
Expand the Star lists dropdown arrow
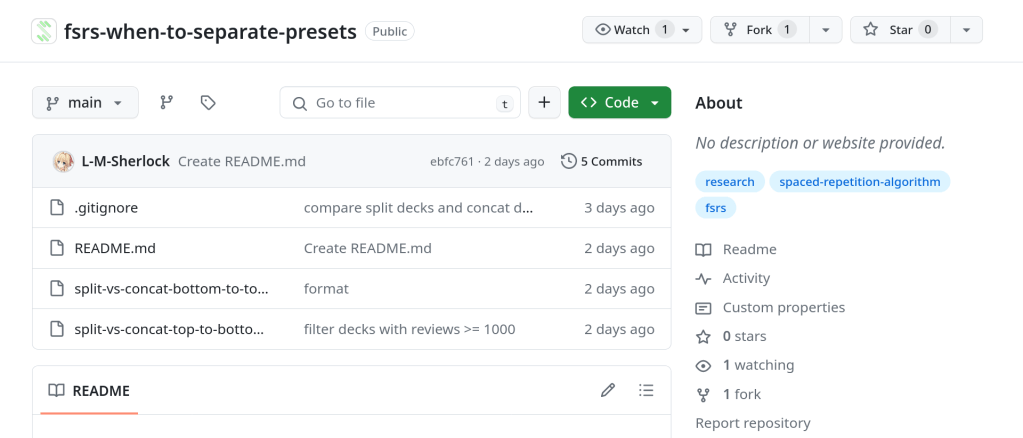966,30
